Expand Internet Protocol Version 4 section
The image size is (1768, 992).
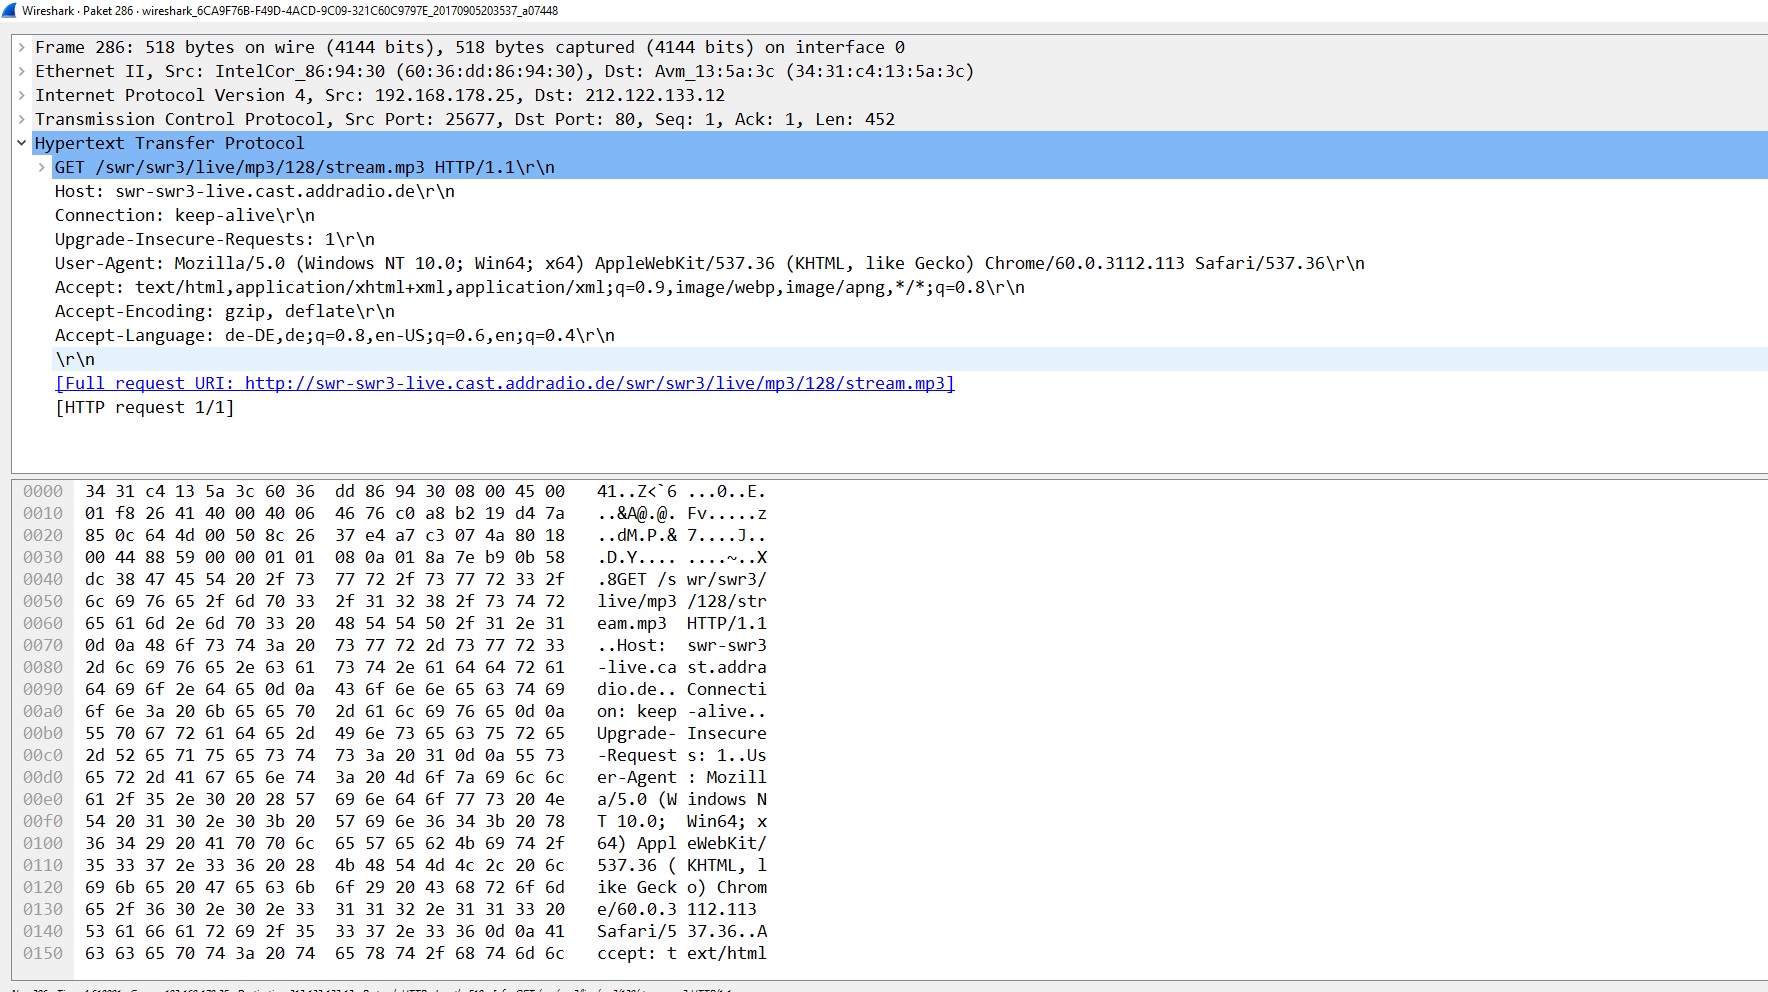pyautogui.click(x=21, y=95)
